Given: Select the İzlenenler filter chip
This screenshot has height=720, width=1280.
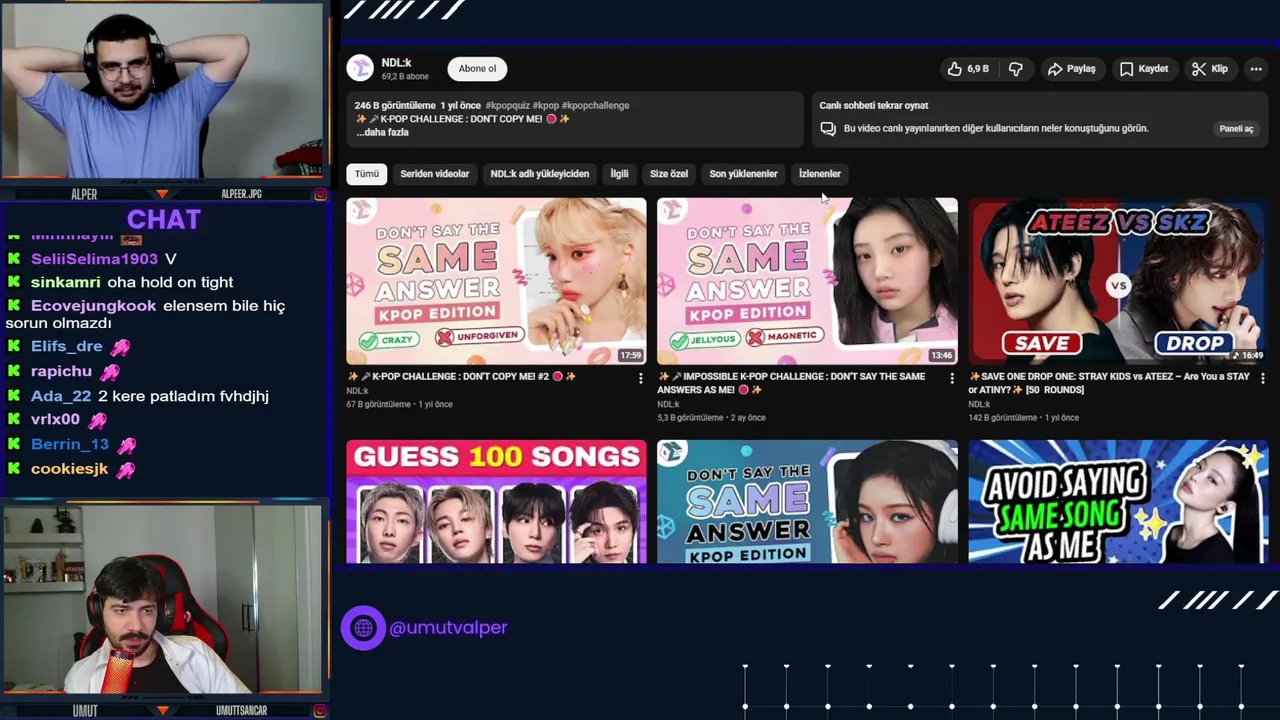Looking at the screenshot, I should 820,174.
